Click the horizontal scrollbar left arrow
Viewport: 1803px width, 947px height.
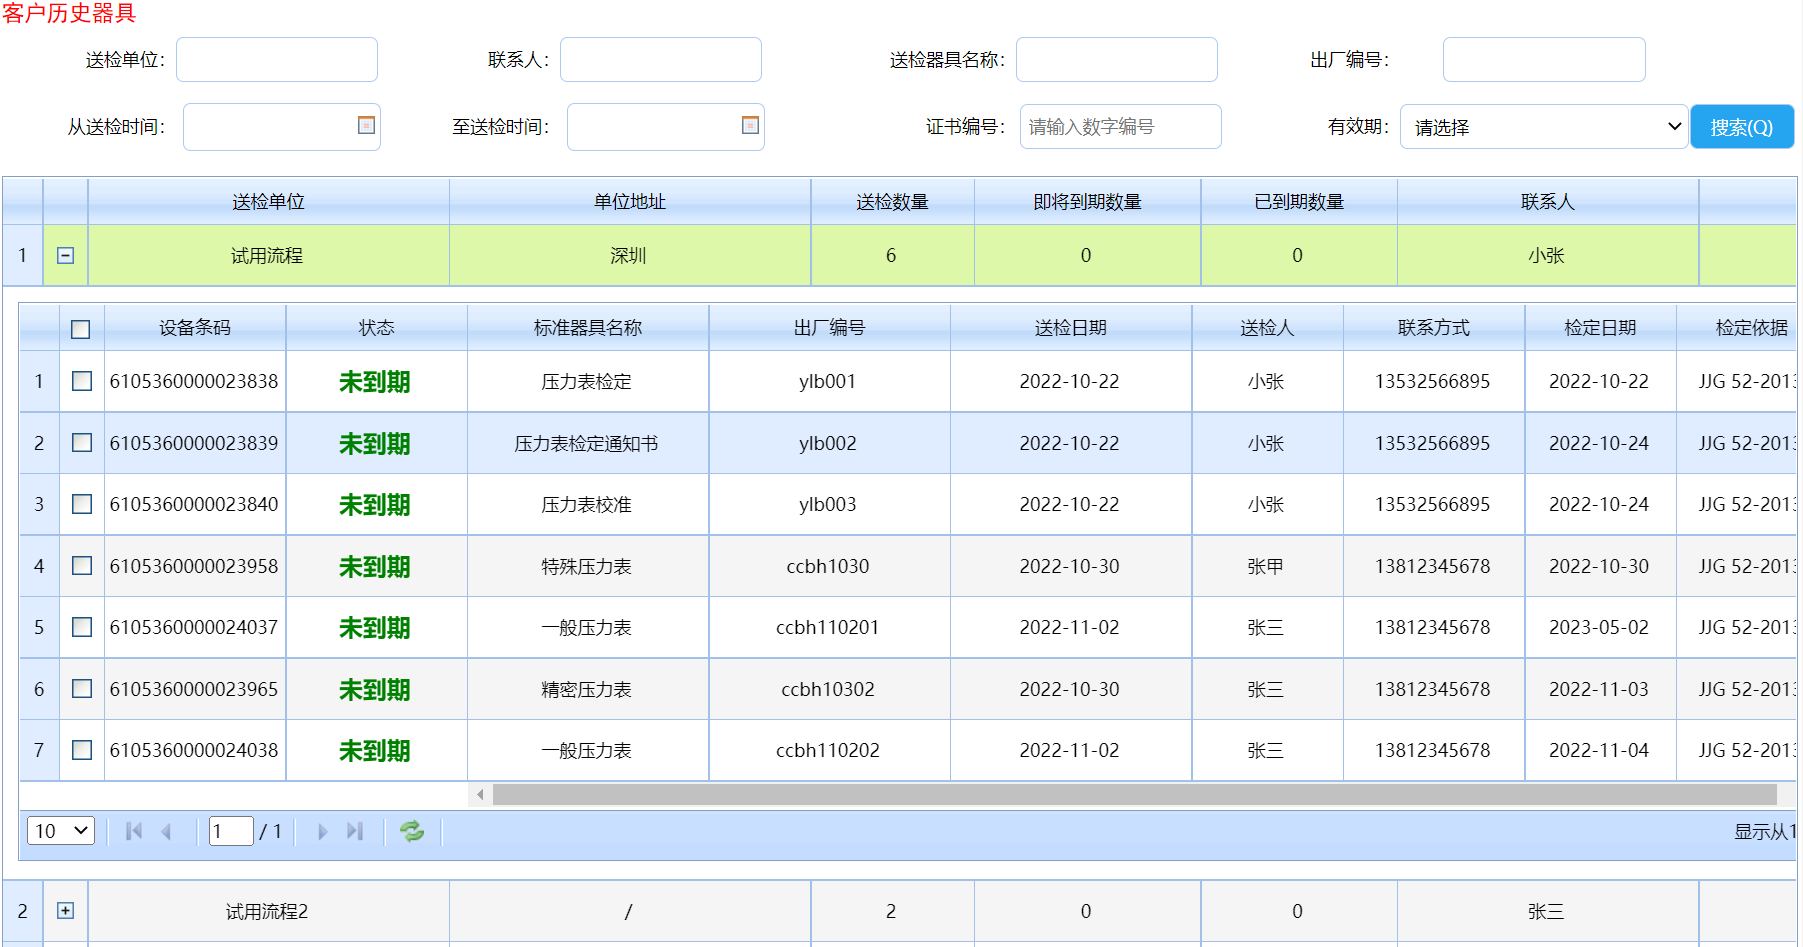coord(480,795)
